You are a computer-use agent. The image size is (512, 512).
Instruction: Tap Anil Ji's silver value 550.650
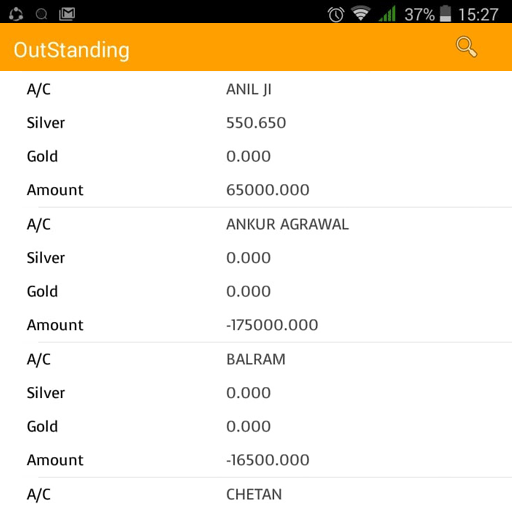256,123
